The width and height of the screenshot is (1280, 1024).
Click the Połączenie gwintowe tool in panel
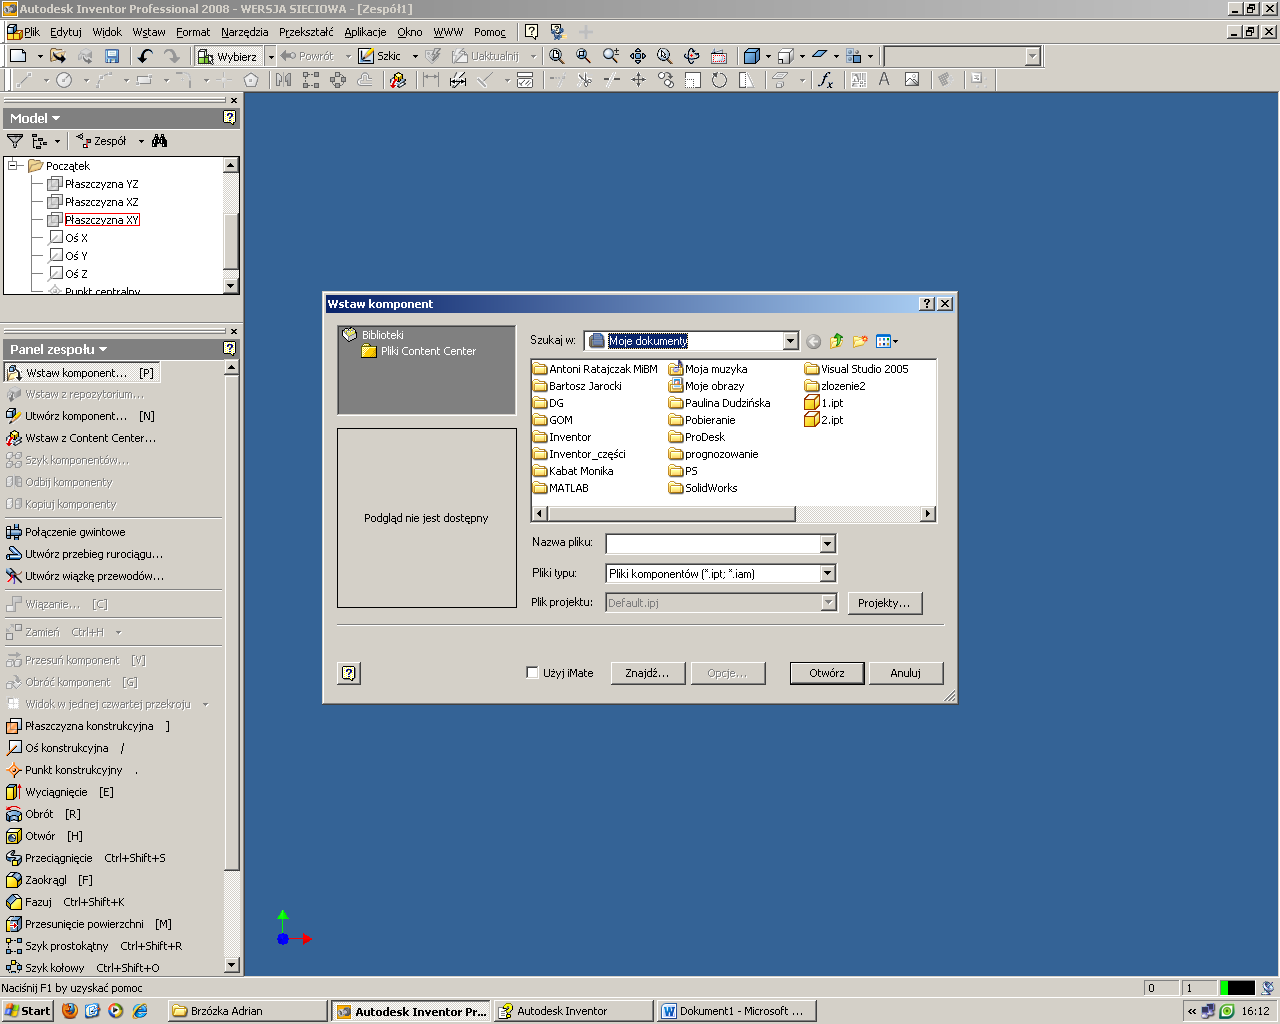click(66, 532)
